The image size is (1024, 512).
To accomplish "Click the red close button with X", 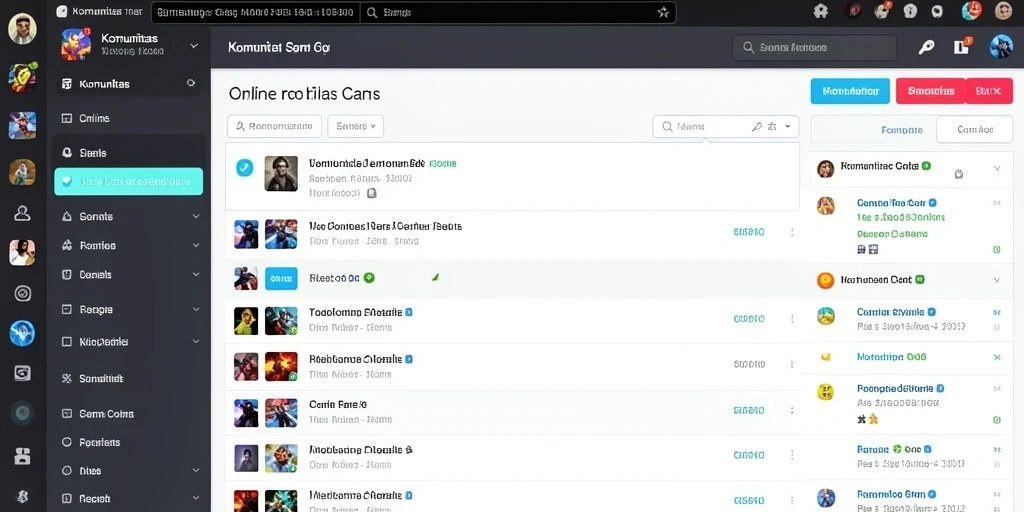I will click(989, 91).
